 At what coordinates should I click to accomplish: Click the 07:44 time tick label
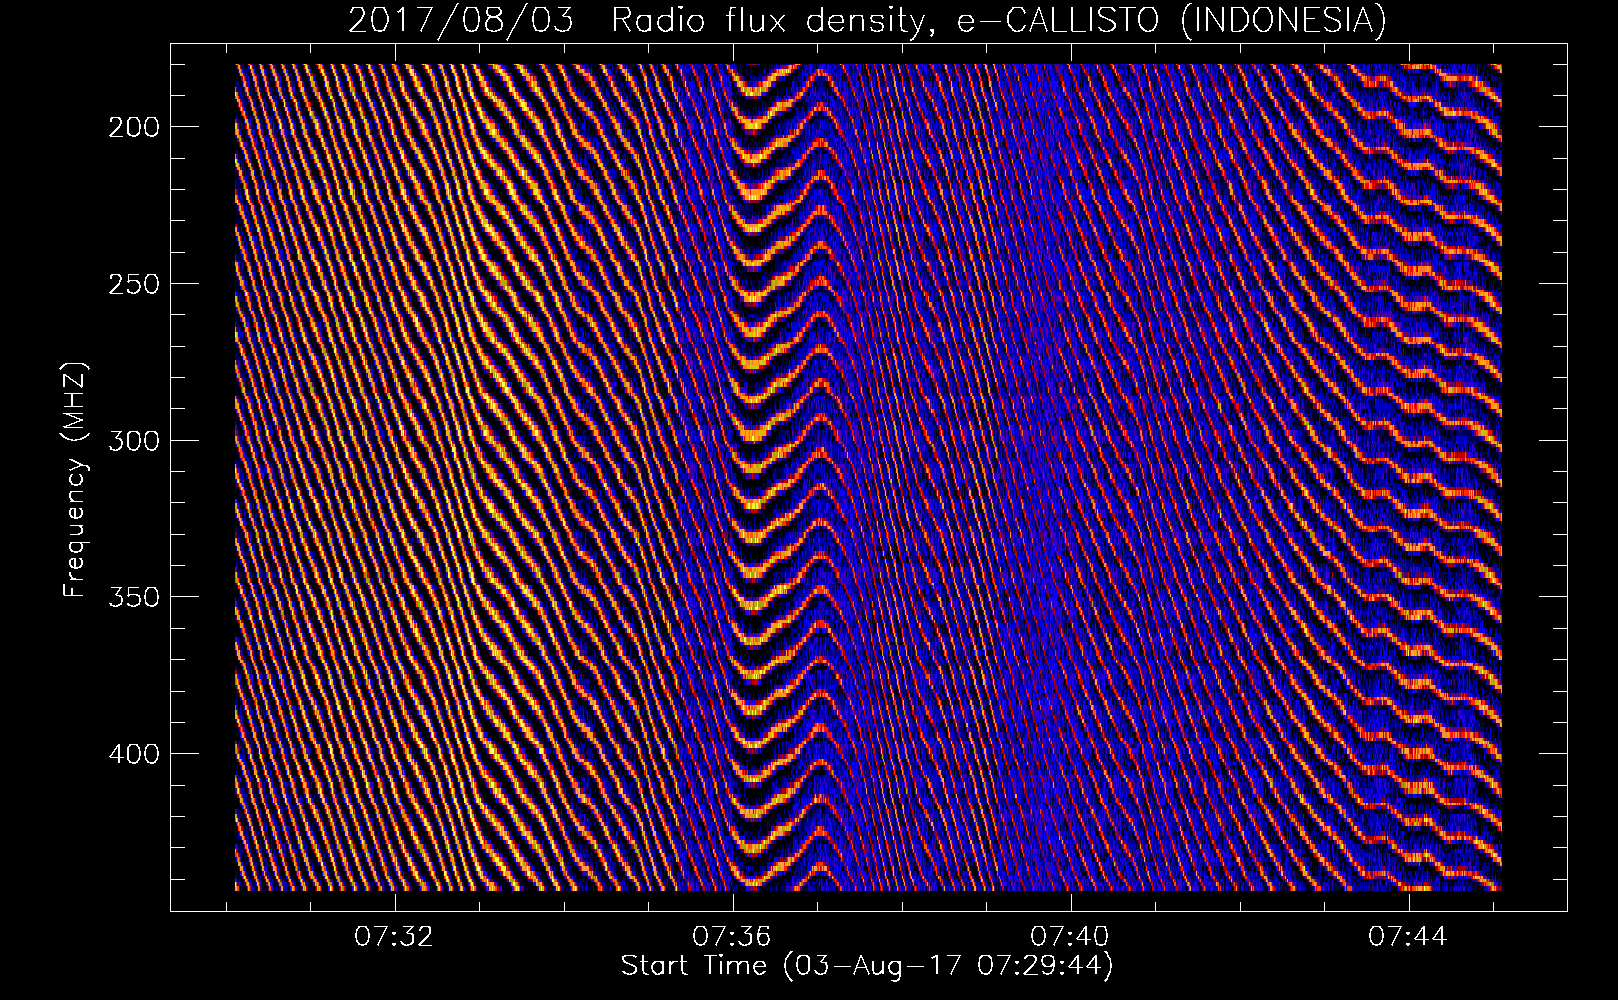point(1409,937)
